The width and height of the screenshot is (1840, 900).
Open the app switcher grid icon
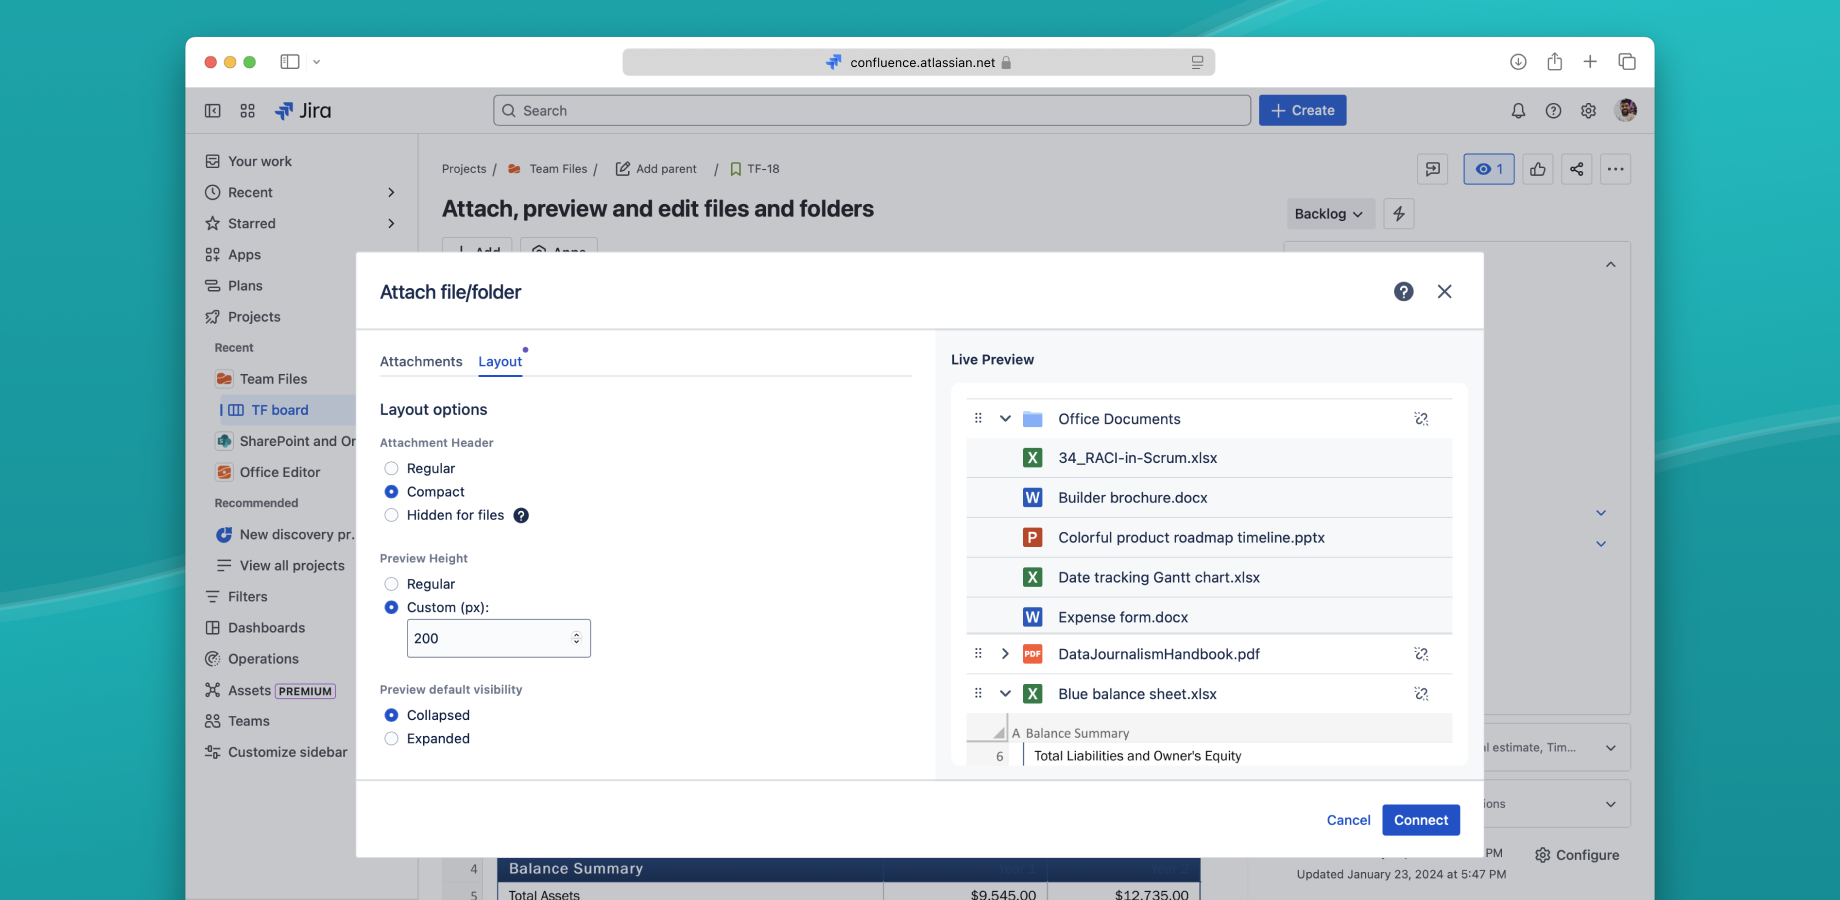coord(248,111)
